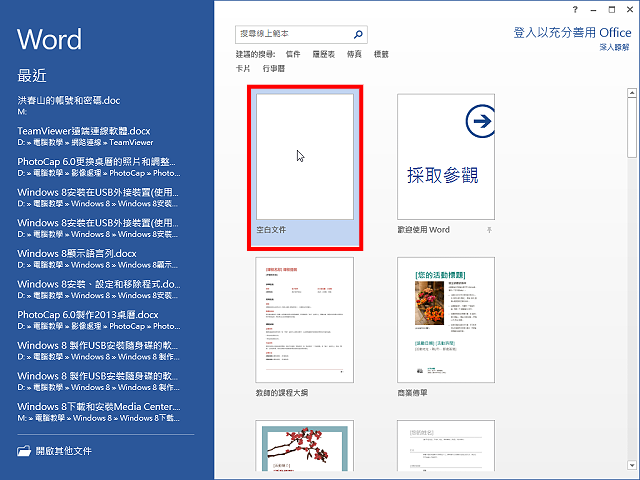Click the magnifier search icon in template search
The height and width of the screenshot is (480, 640).
point(358,34)
